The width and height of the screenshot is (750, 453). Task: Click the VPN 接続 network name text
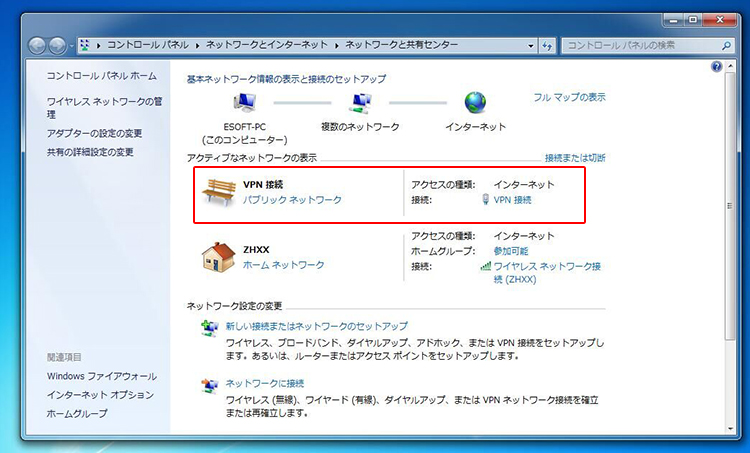[x=263, y=185]
